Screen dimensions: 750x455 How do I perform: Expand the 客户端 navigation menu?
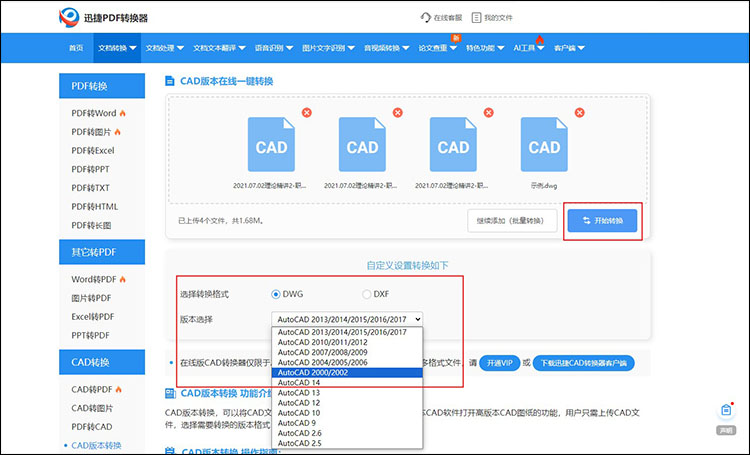tap(569, 48)
